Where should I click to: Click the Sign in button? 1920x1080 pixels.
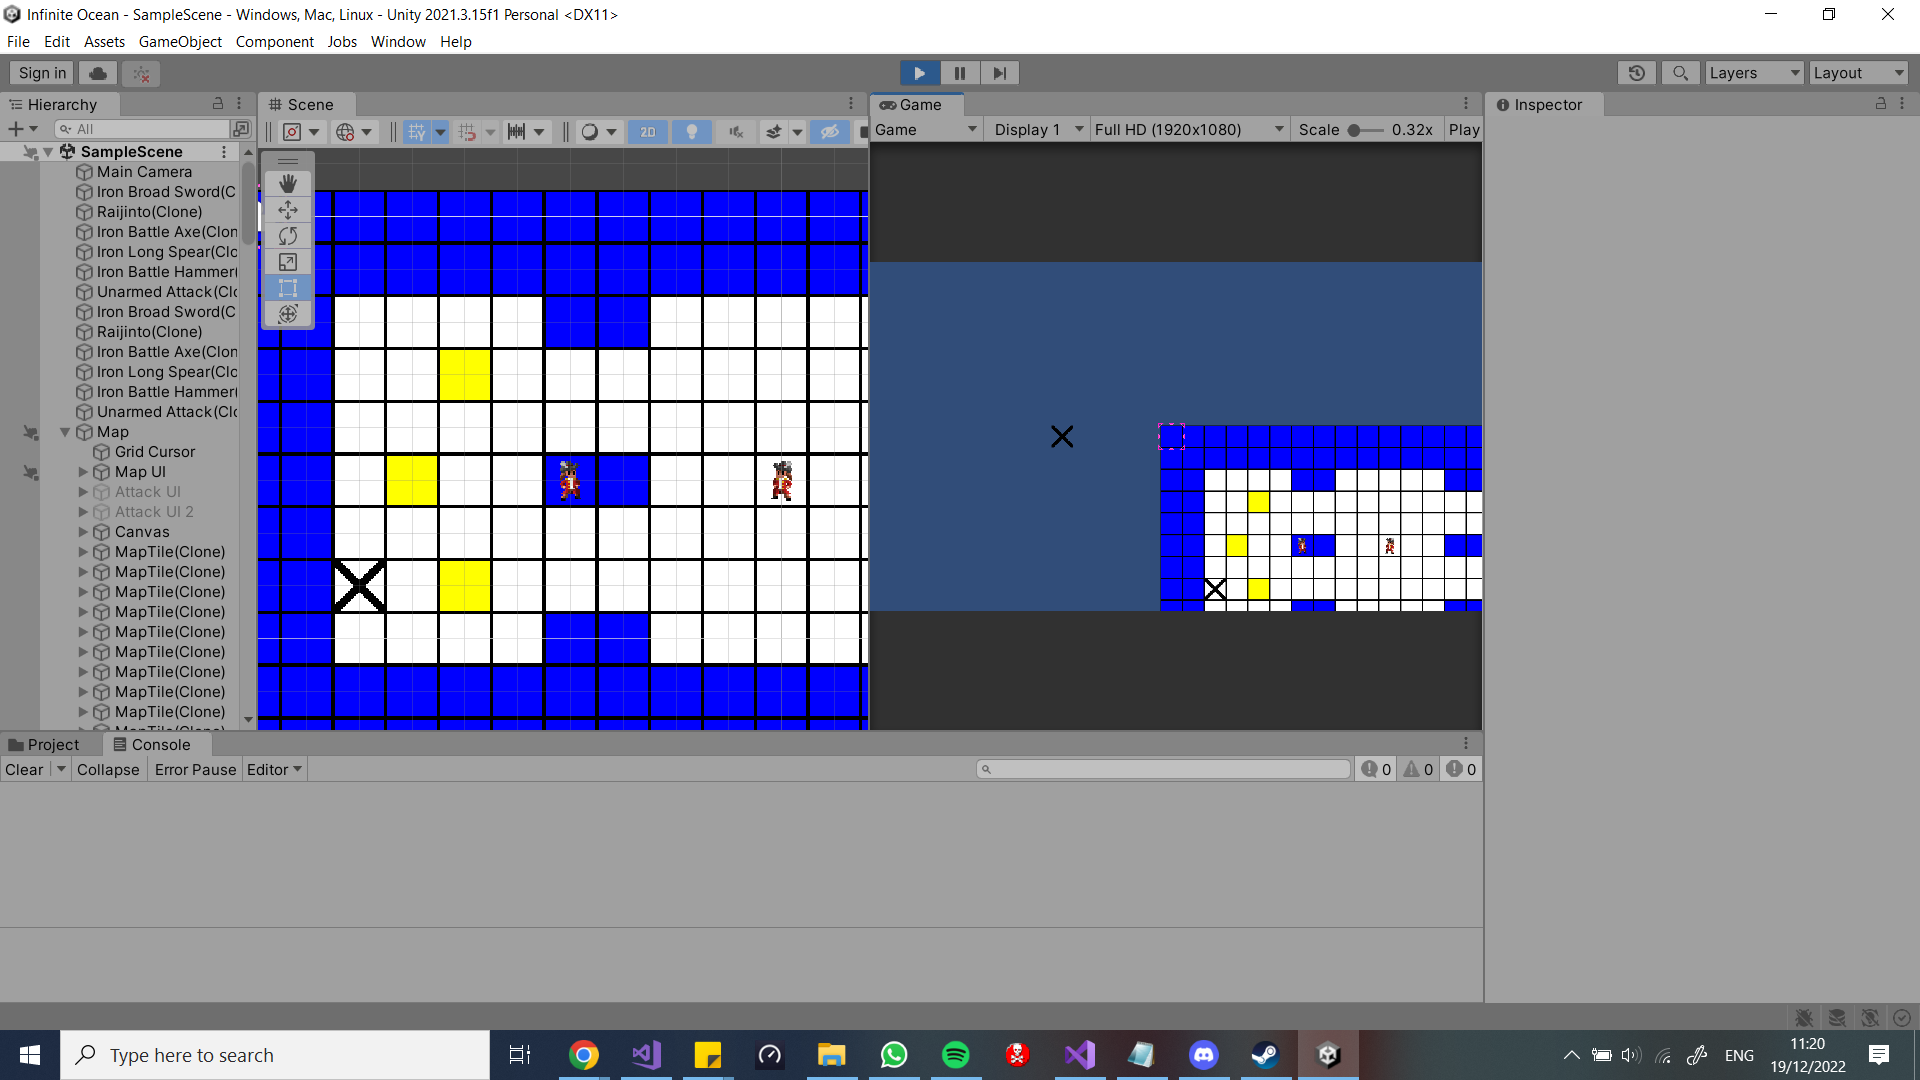point(40,72)
